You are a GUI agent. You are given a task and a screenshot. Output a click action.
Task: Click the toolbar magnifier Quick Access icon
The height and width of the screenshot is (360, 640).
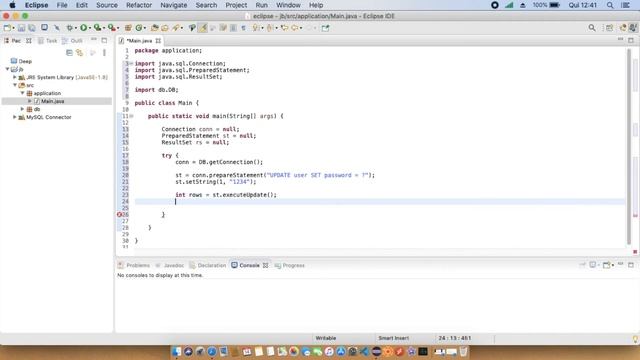(592, 28)
